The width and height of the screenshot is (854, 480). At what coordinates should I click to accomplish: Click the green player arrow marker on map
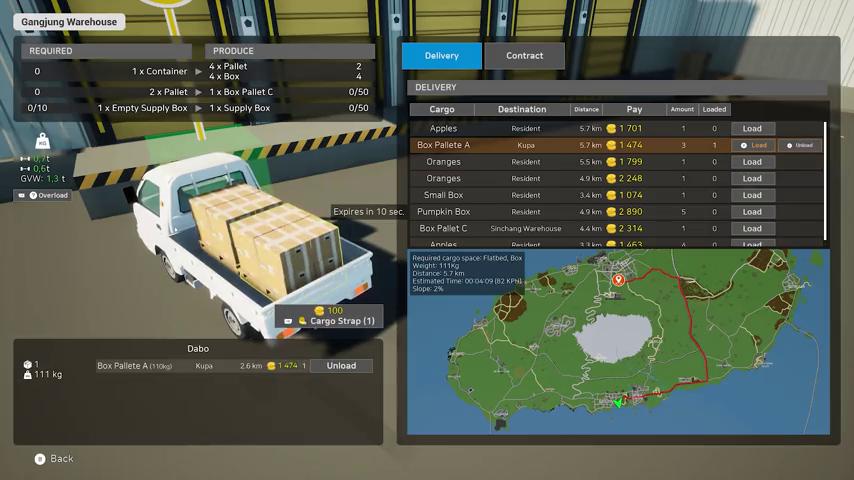[x=618, y=403]
